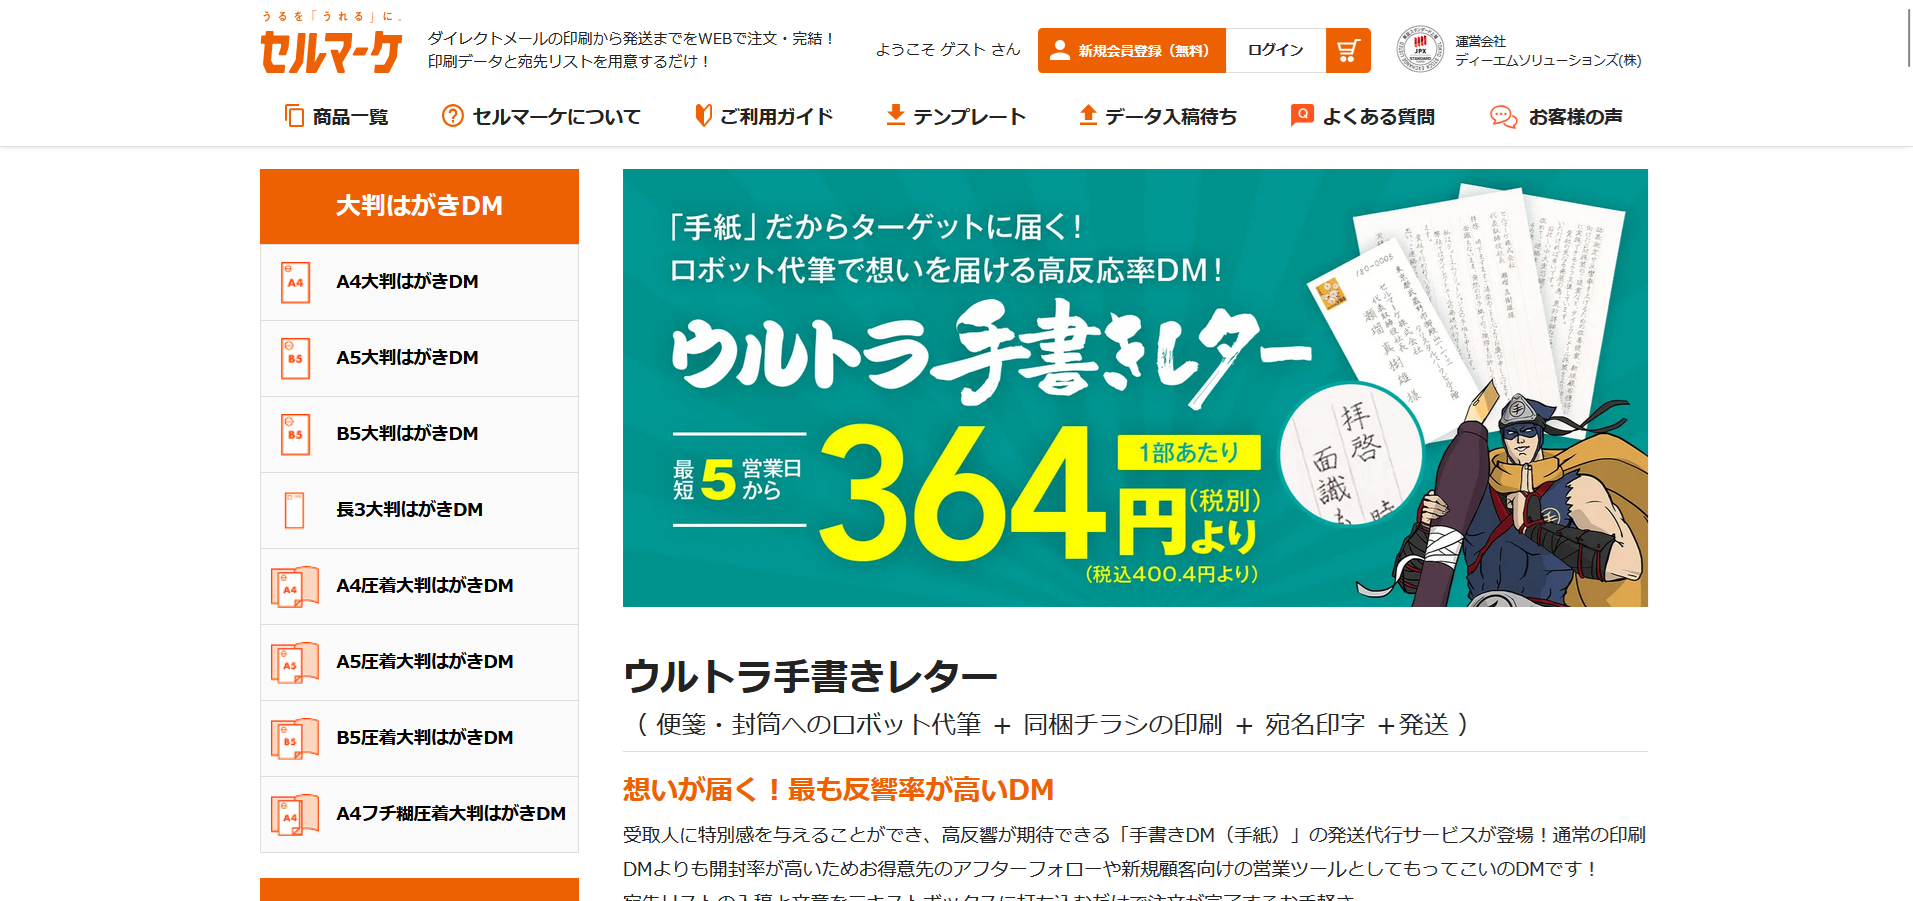The image size is (1913, 901).
Task: Open the shopping cart icon
Action: 1348,50
